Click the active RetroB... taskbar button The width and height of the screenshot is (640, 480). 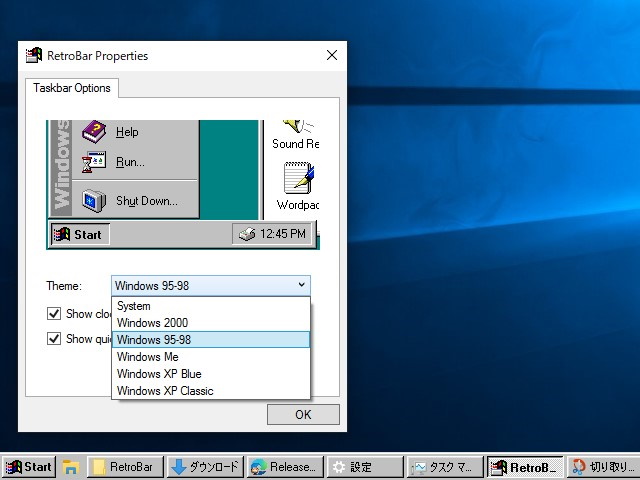click(525, 467)
